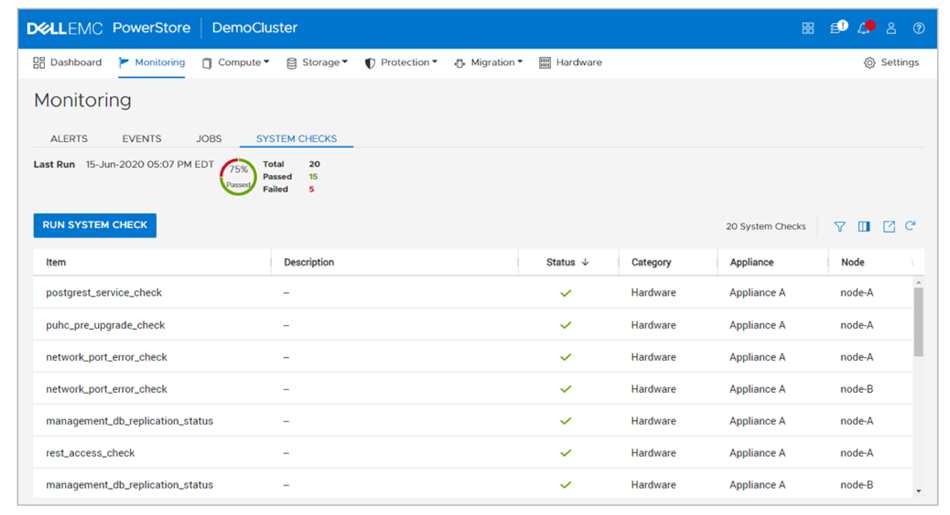Expand the Storage menu arrow
Screen dimensions: 950x515
[345, 62]
